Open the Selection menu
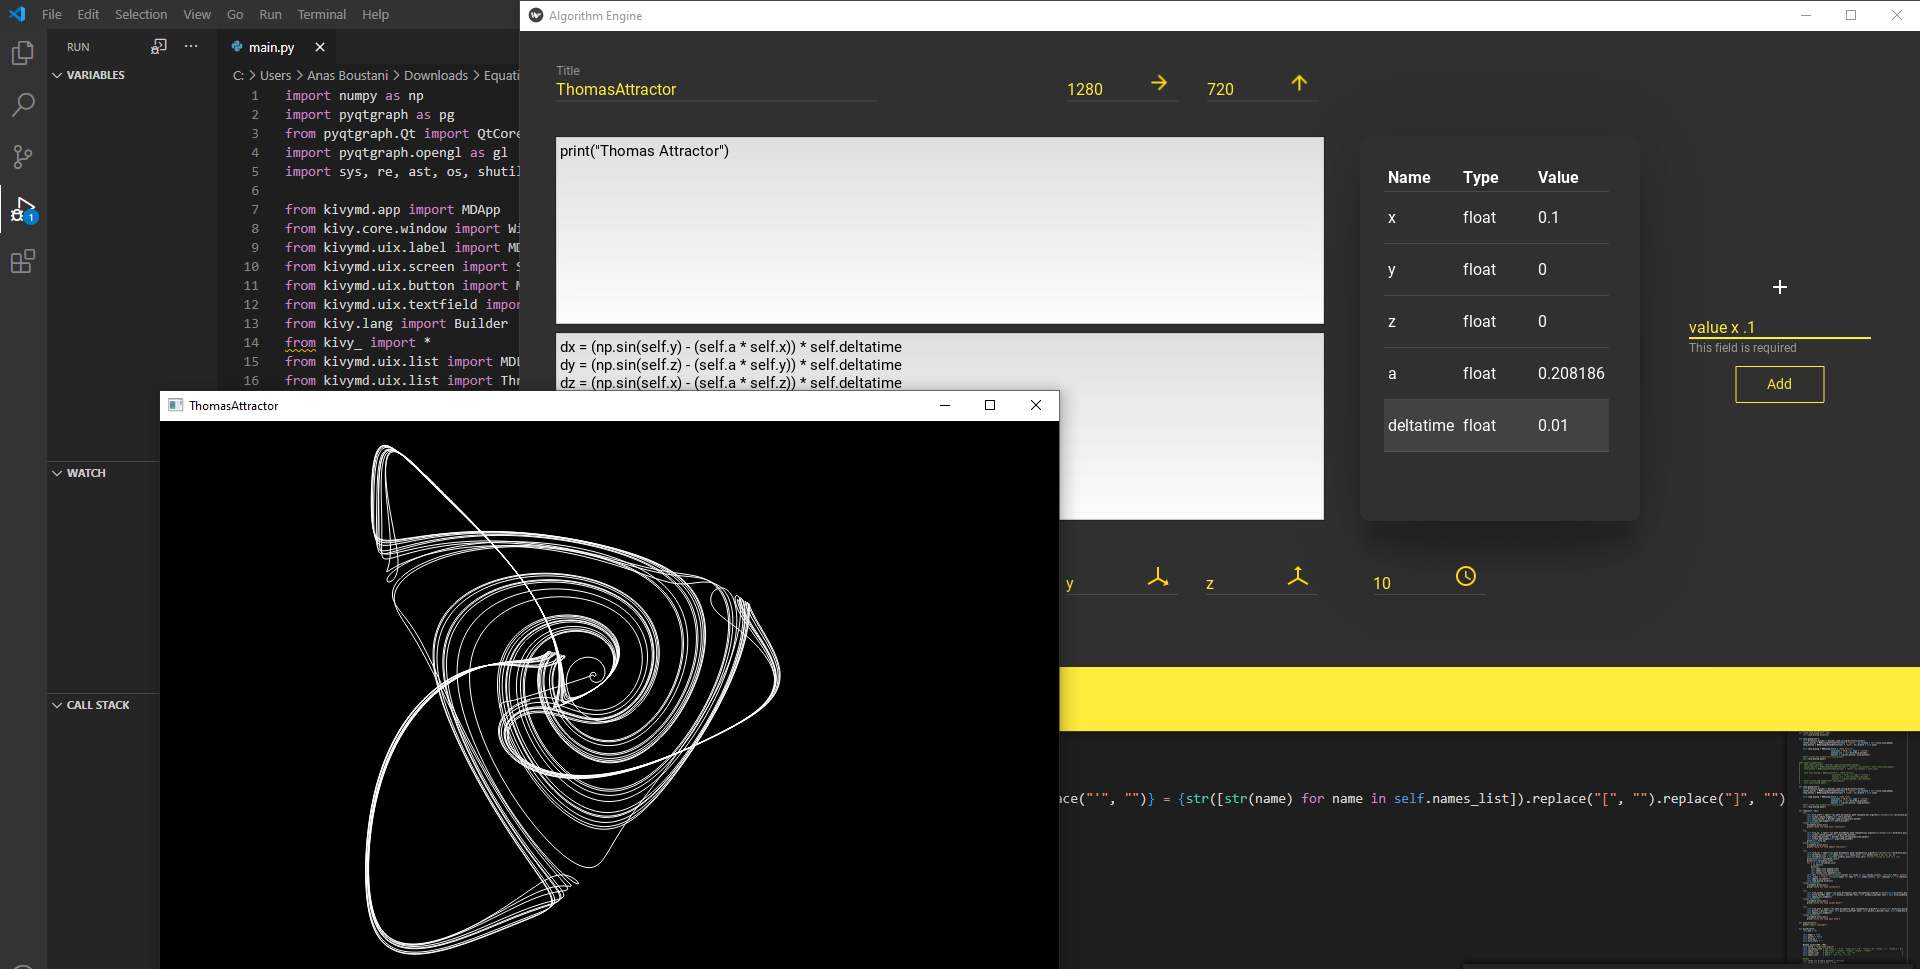Viewport: 1920px width, 969px height. pyautogui.click(x=141, y=14)
